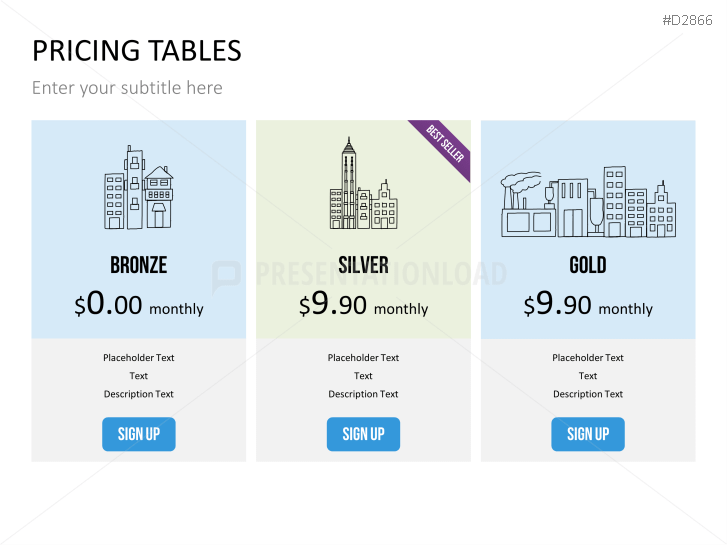Click the Presentationload watermark logo

(226, 275)
